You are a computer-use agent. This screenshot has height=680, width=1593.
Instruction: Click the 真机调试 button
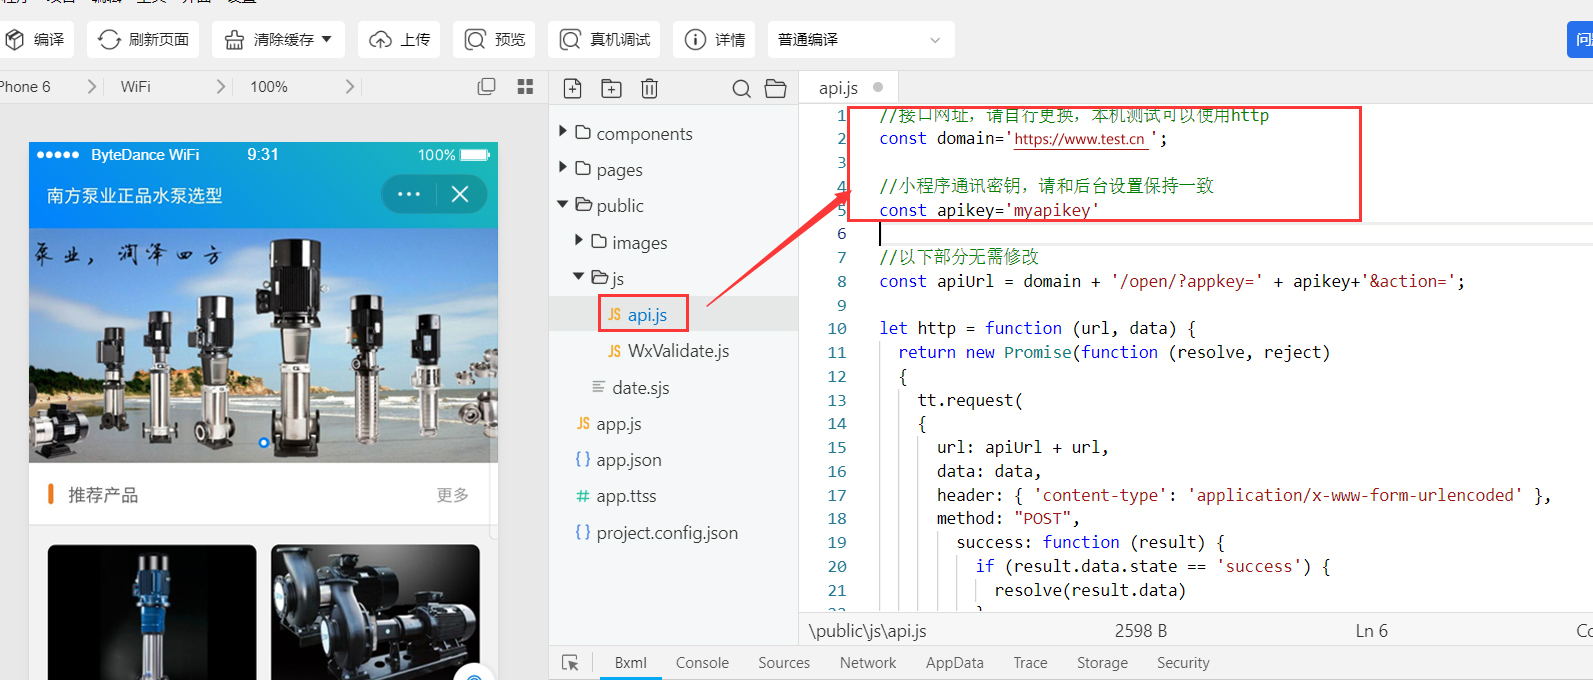coord(605,40)
